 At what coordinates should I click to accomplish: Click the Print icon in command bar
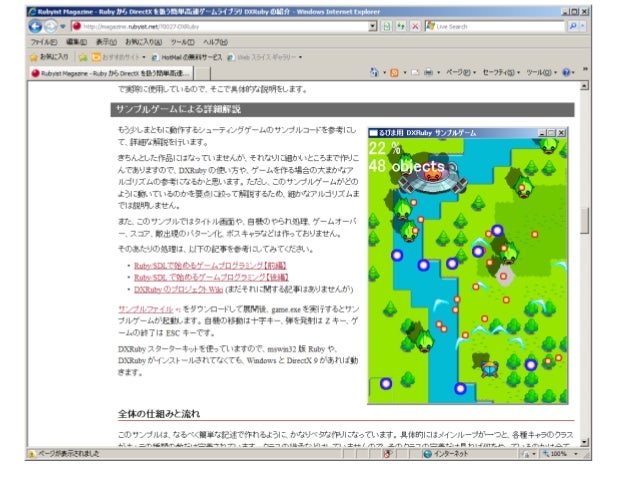[428, 73]
